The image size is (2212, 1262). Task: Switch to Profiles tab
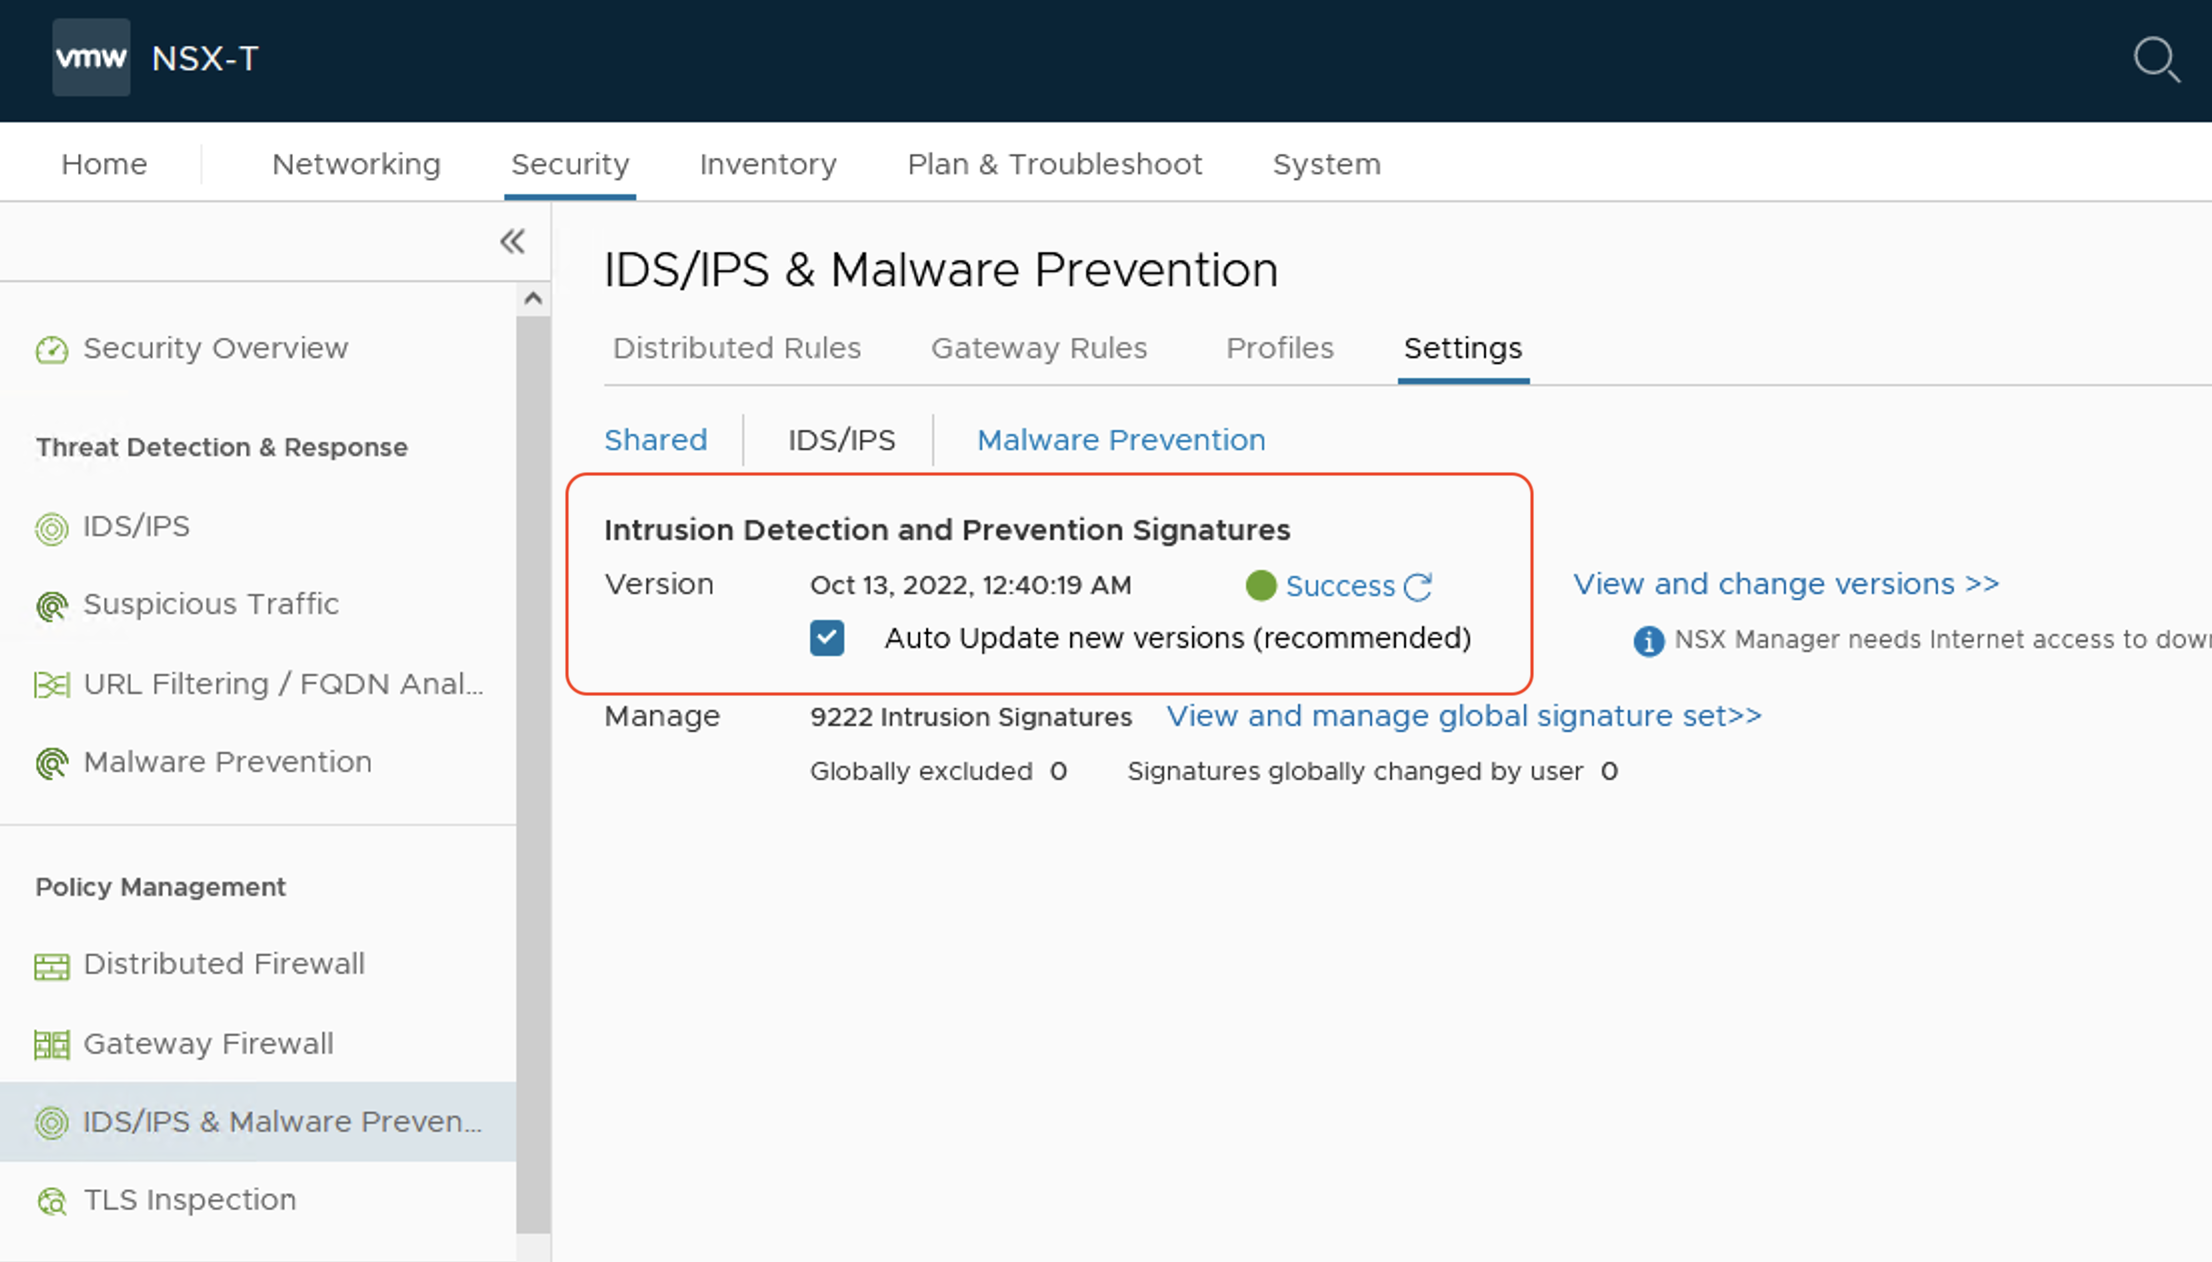1280,348
